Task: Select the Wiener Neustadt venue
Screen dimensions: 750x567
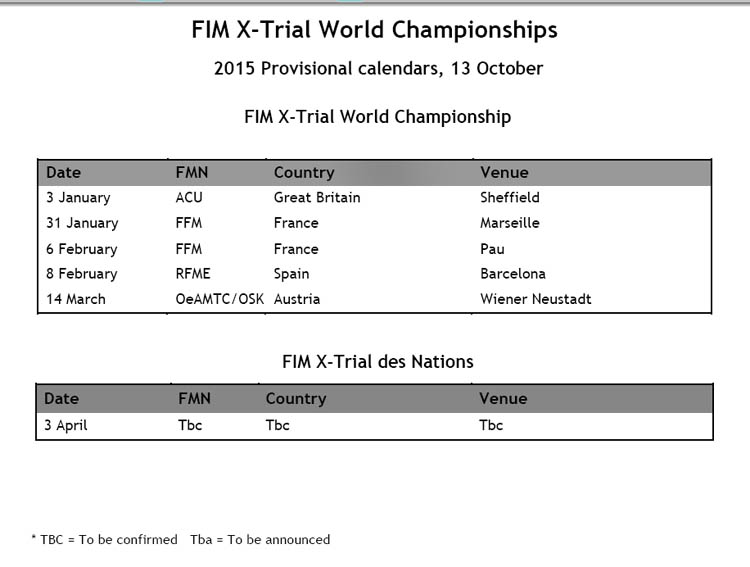Action: [536, 299]
